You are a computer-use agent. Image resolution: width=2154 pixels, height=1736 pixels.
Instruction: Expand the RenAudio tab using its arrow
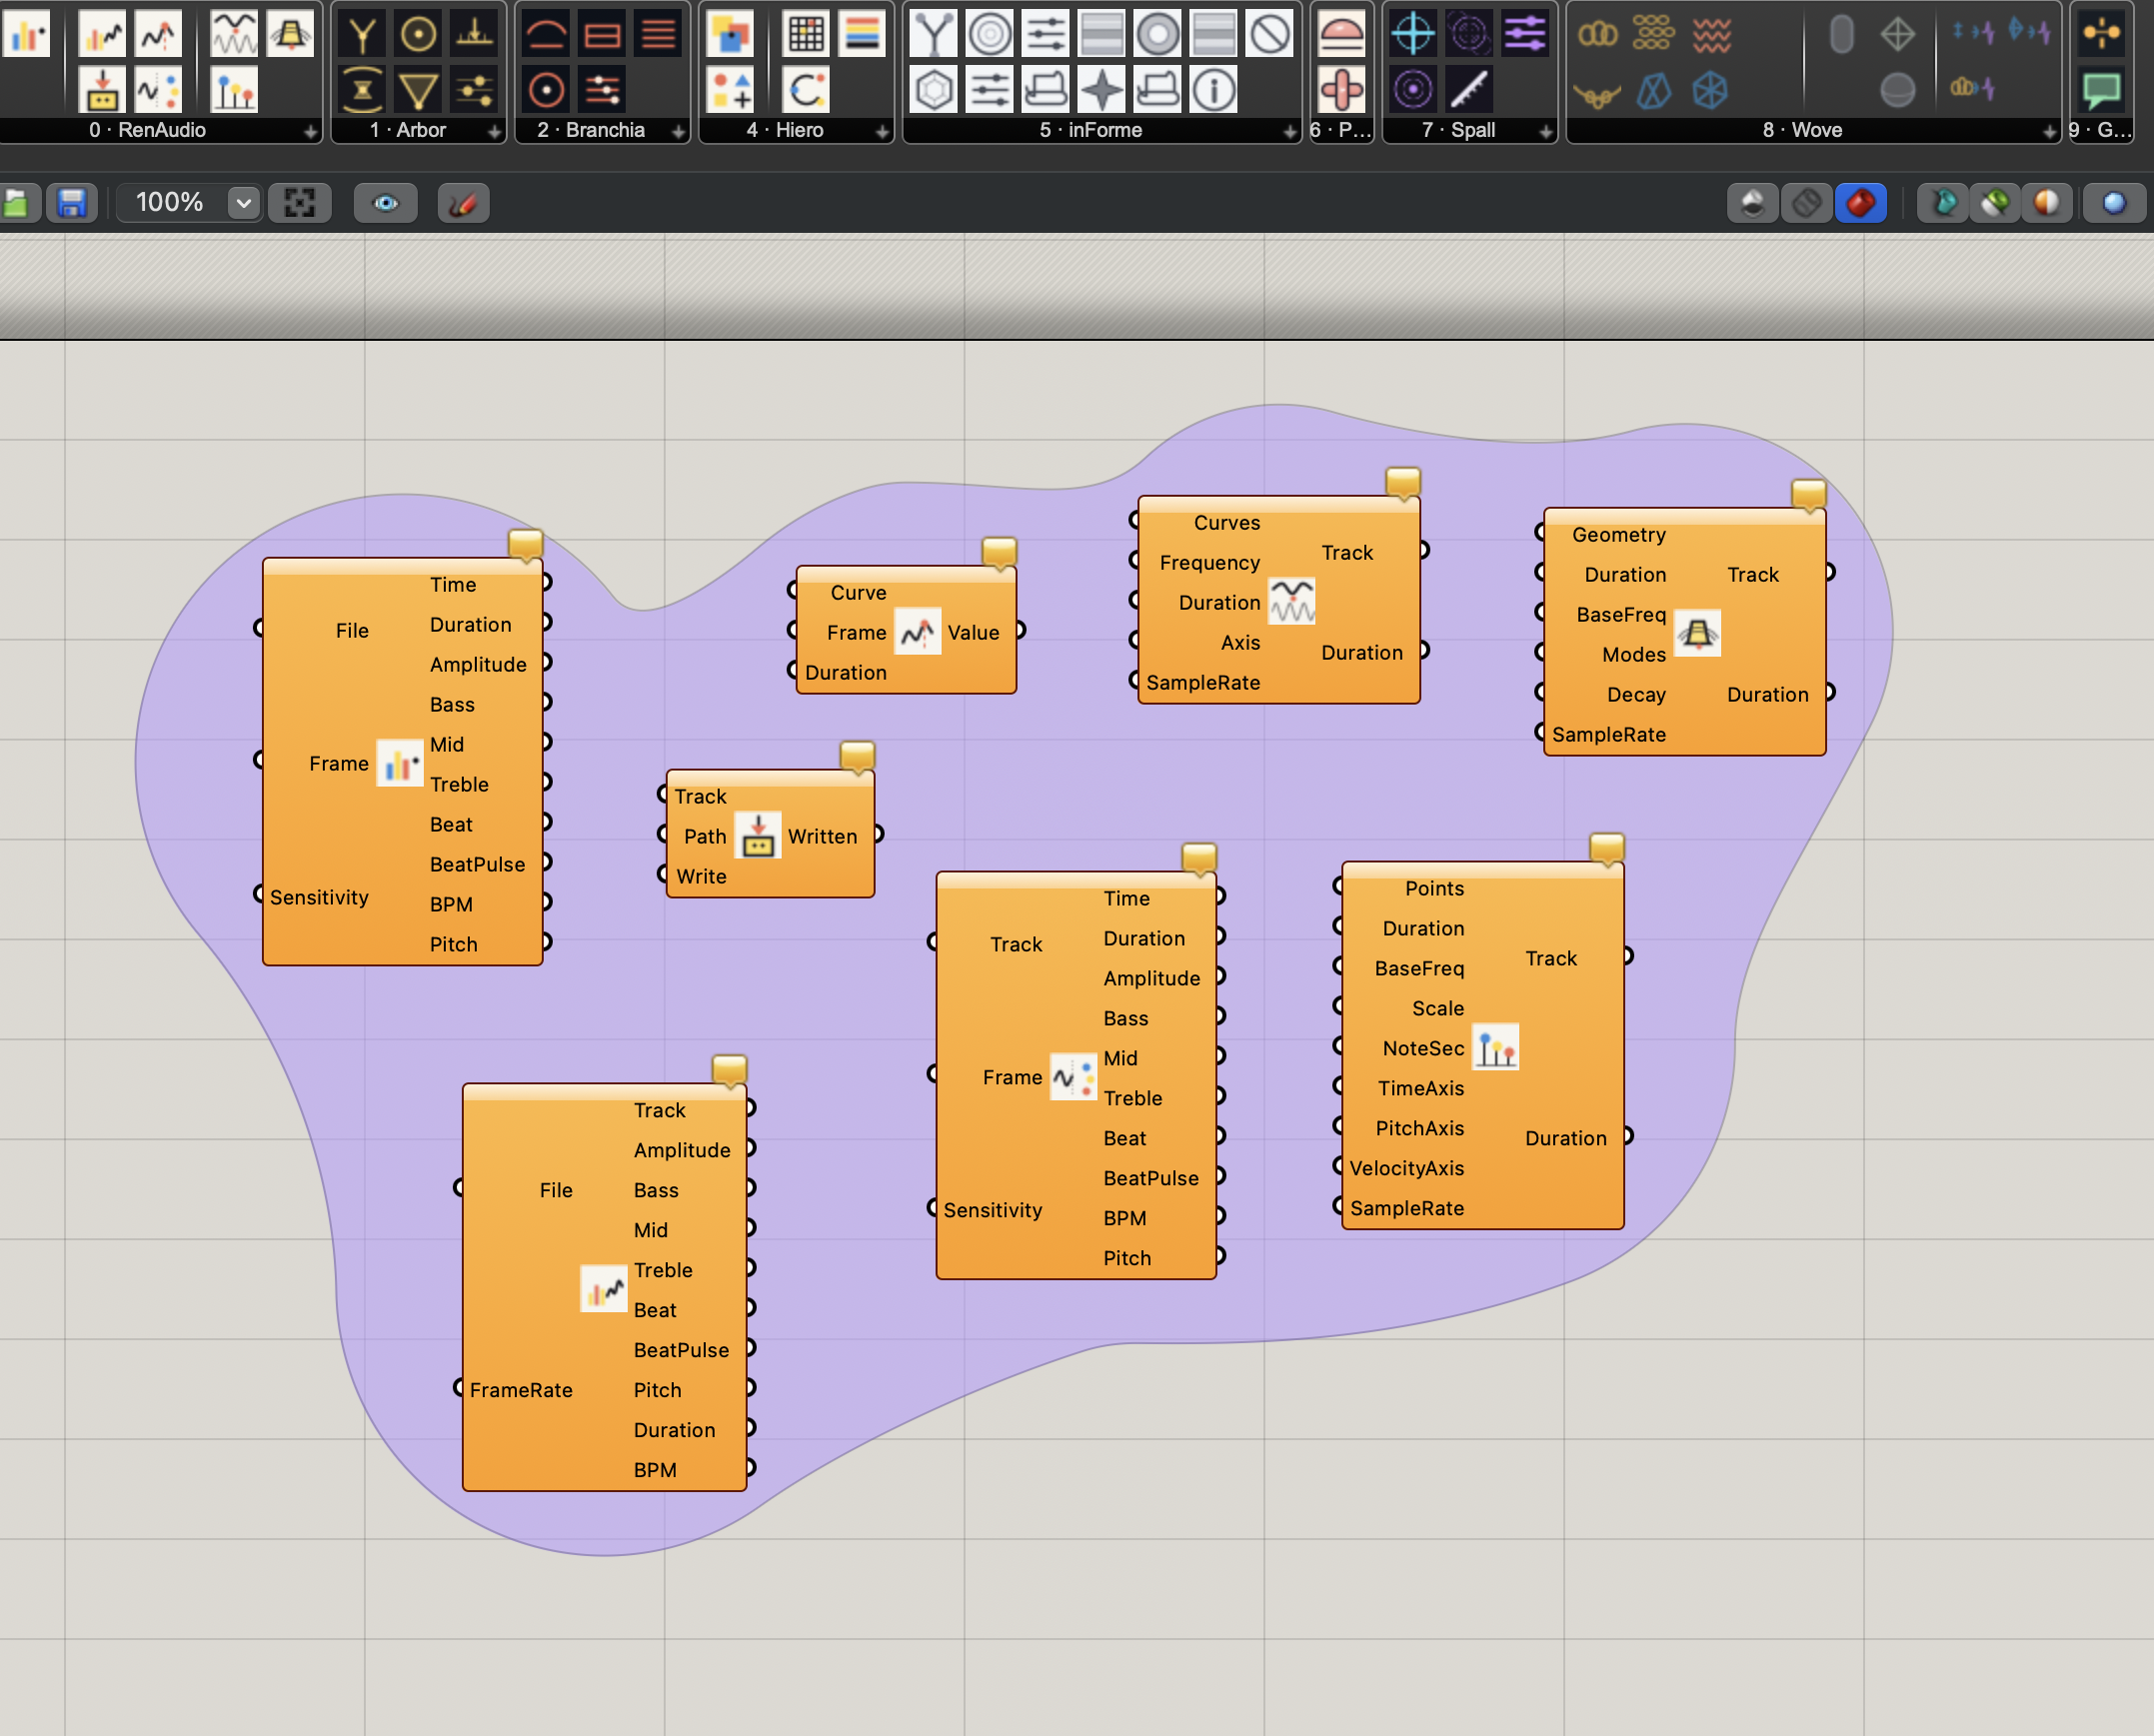click(x=310, y=131)
